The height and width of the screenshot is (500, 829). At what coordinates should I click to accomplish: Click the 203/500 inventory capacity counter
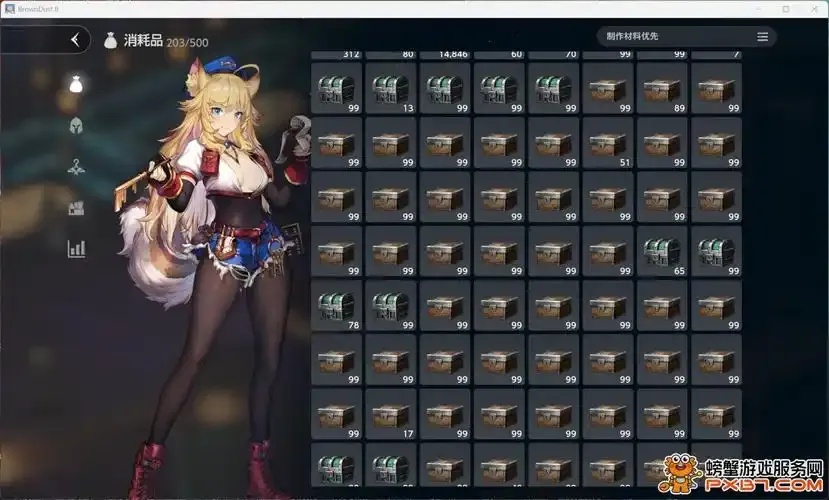187,43
